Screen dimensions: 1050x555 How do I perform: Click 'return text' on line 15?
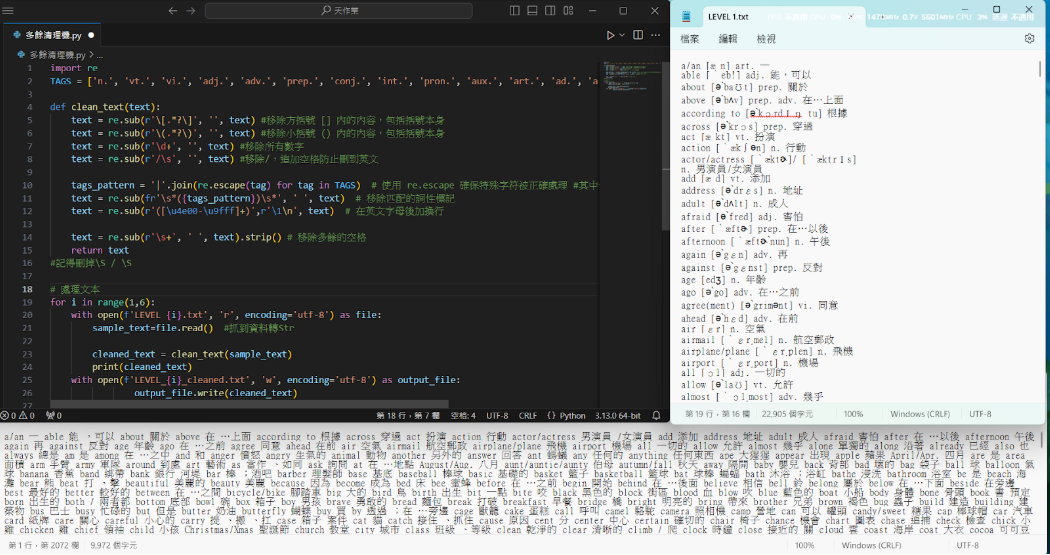100,250
